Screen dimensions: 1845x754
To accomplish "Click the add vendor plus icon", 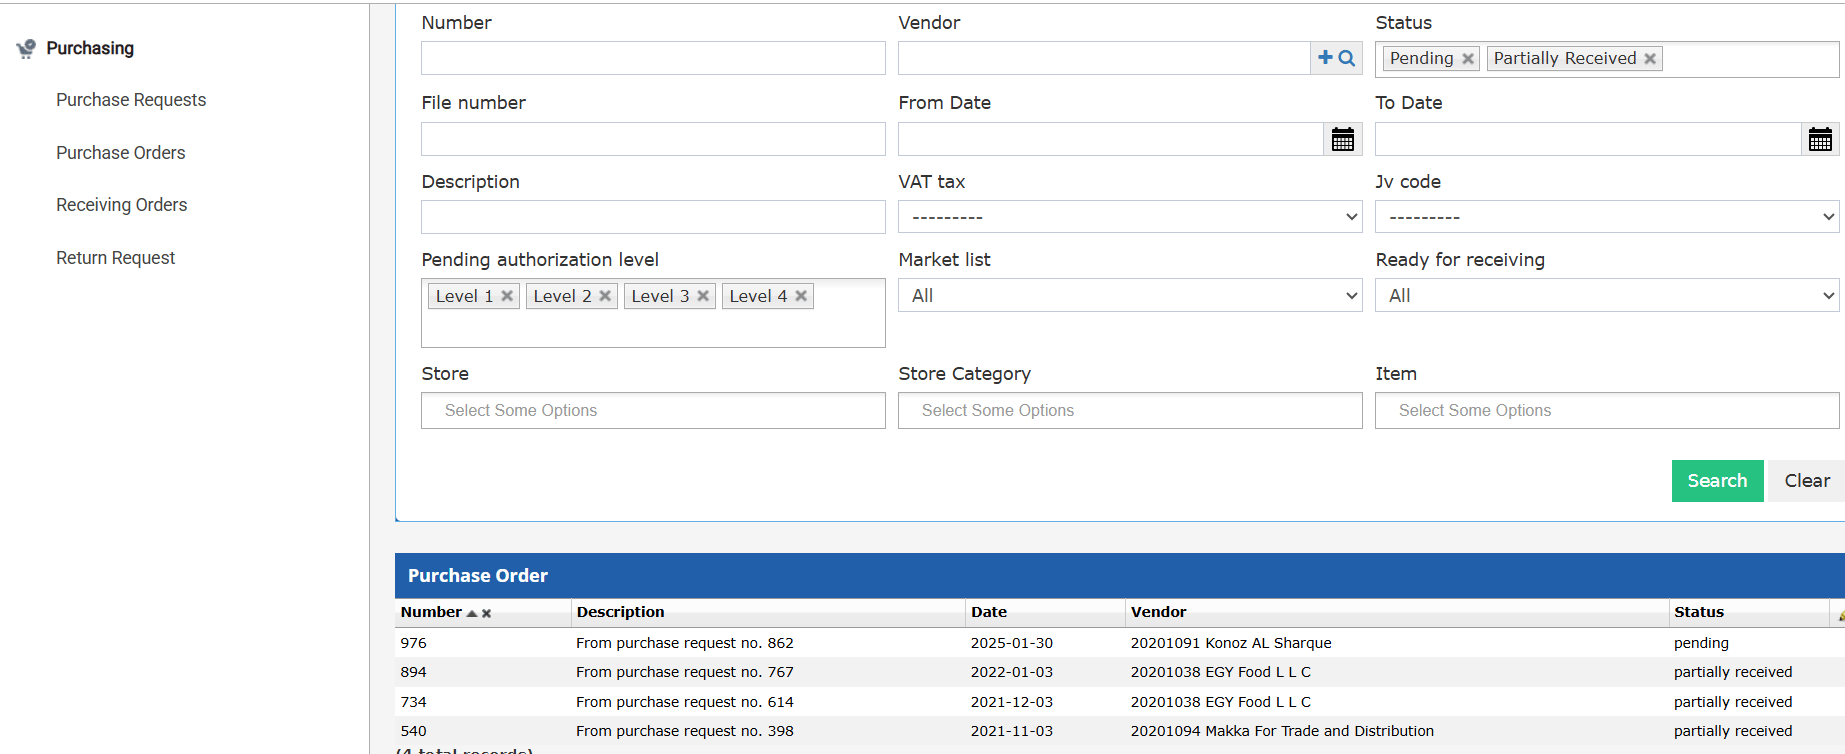I will 1325,58.
